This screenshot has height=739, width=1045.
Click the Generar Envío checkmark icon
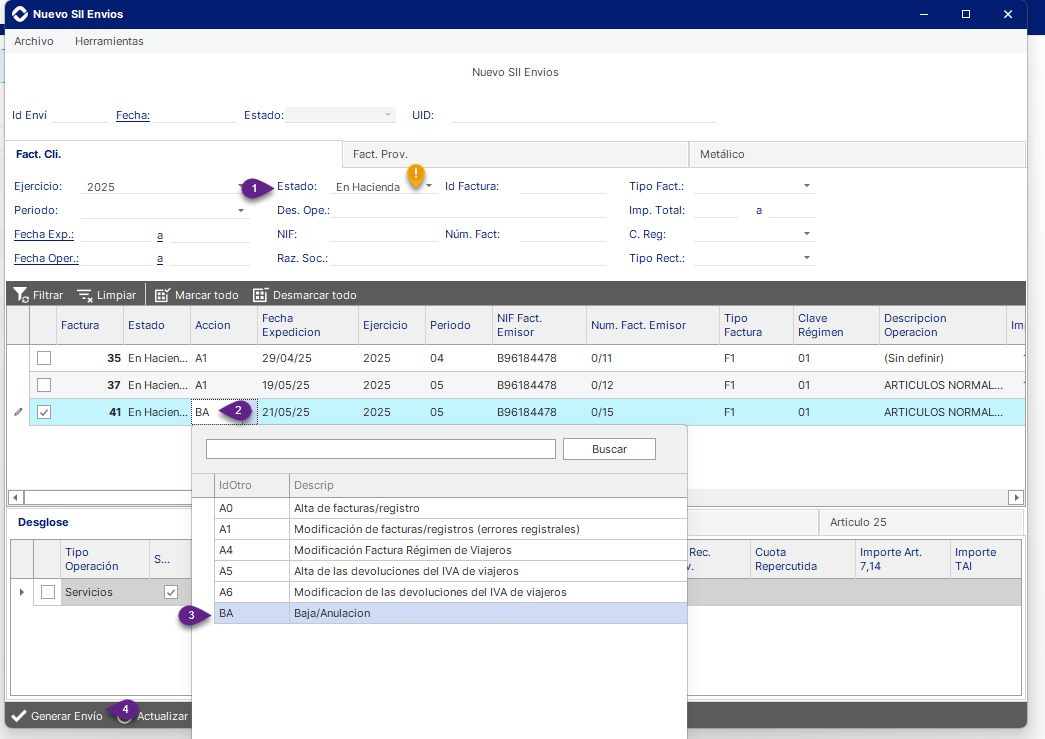[x=19, y=716]
